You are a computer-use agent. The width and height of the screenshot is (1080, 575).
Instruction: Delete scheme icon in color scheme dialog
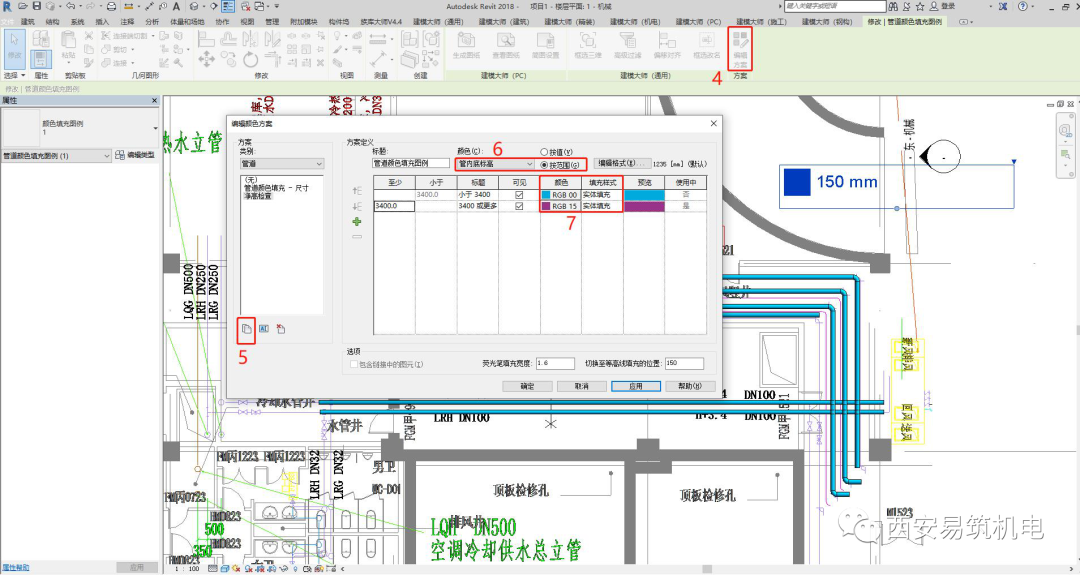280,329
